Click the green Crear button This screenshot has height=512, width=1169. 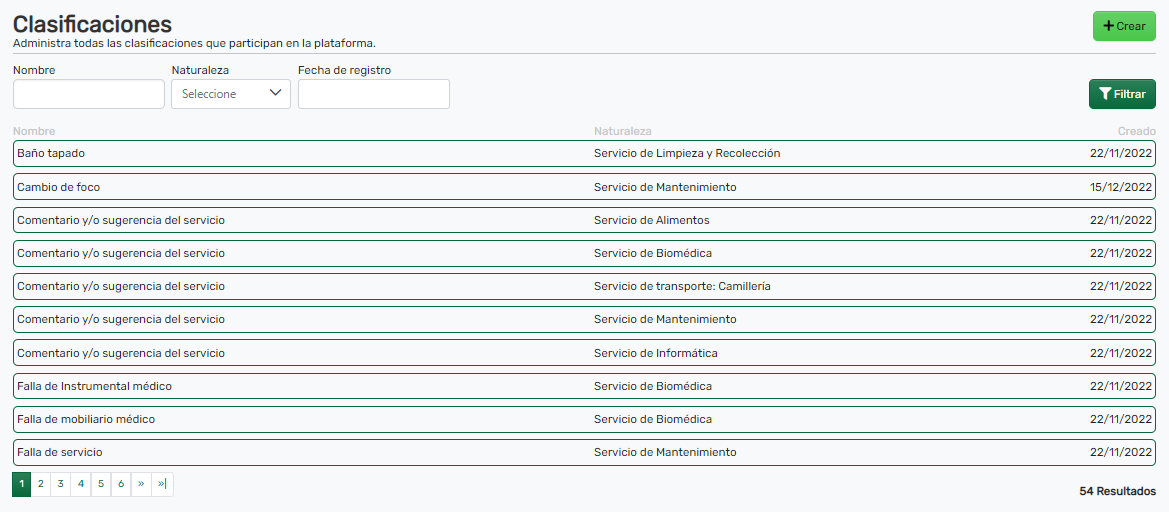pyautogui.click(x=1124, y=26)
